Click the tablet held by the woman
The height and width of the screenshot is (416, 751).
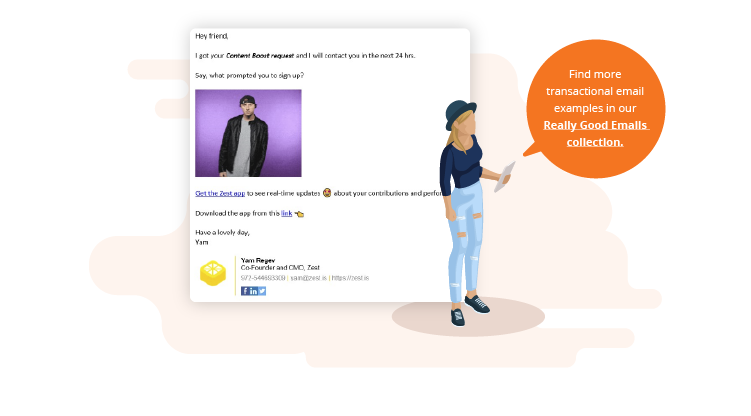505,177
